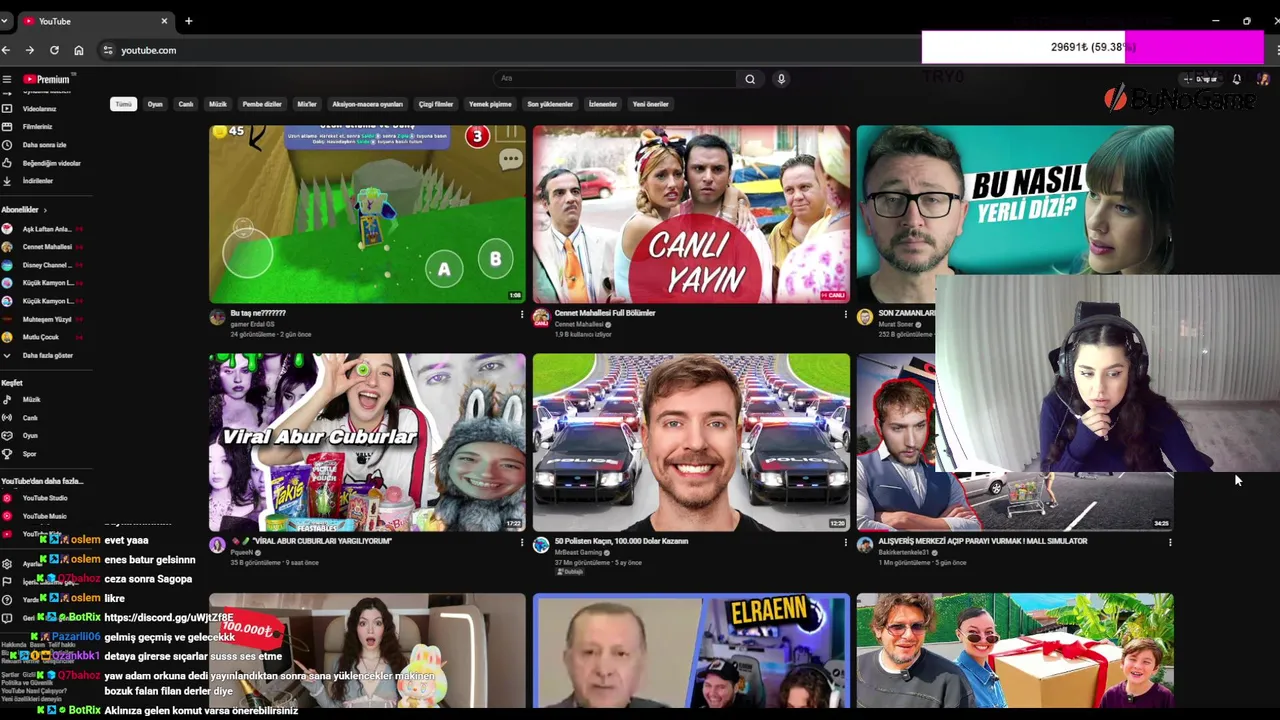Select the Oyun filter chip

pos(155,104)
